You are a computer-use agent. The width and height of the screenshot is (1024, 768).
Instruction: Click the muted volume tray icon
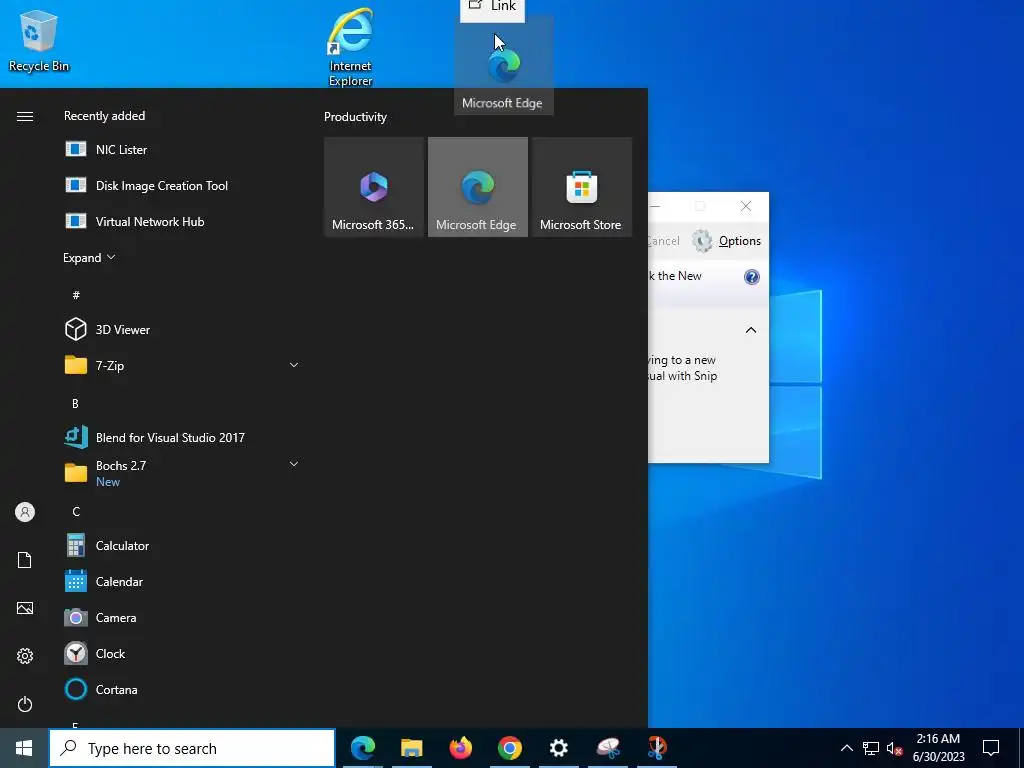[894, 748]
